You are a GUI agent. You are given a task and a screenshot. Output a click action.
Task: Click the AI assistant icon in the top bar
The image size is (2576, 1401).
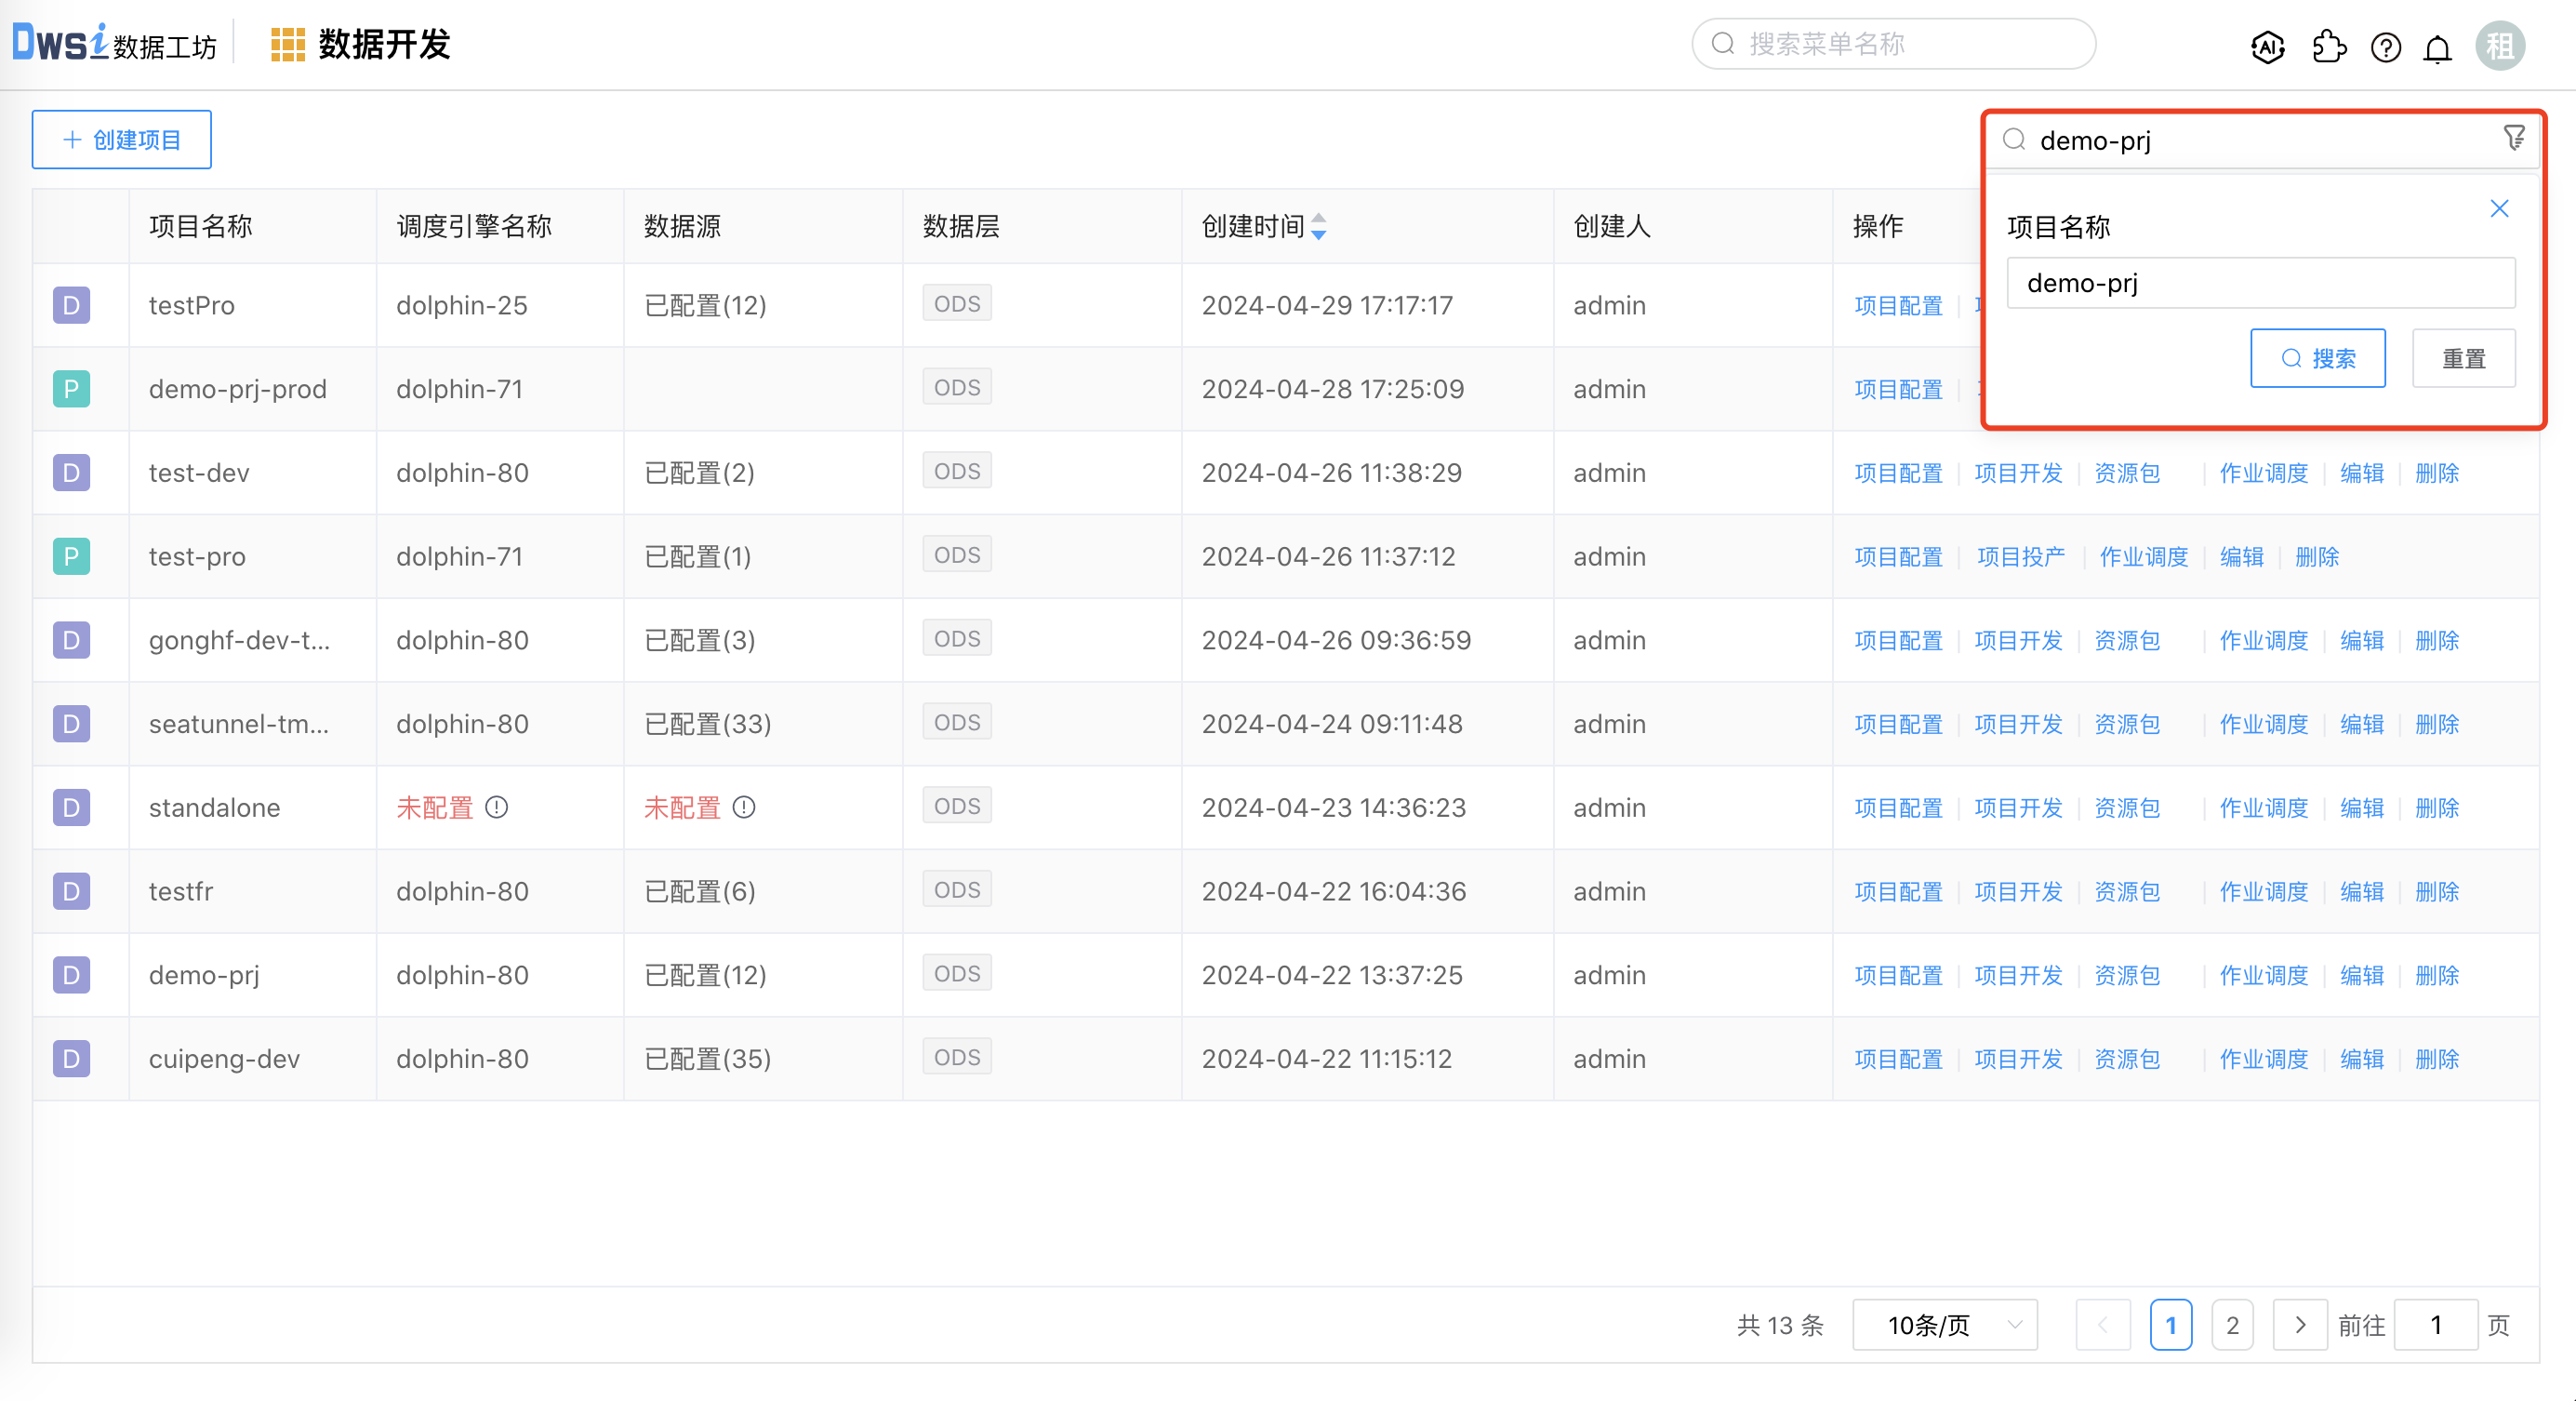(2267, 46)
